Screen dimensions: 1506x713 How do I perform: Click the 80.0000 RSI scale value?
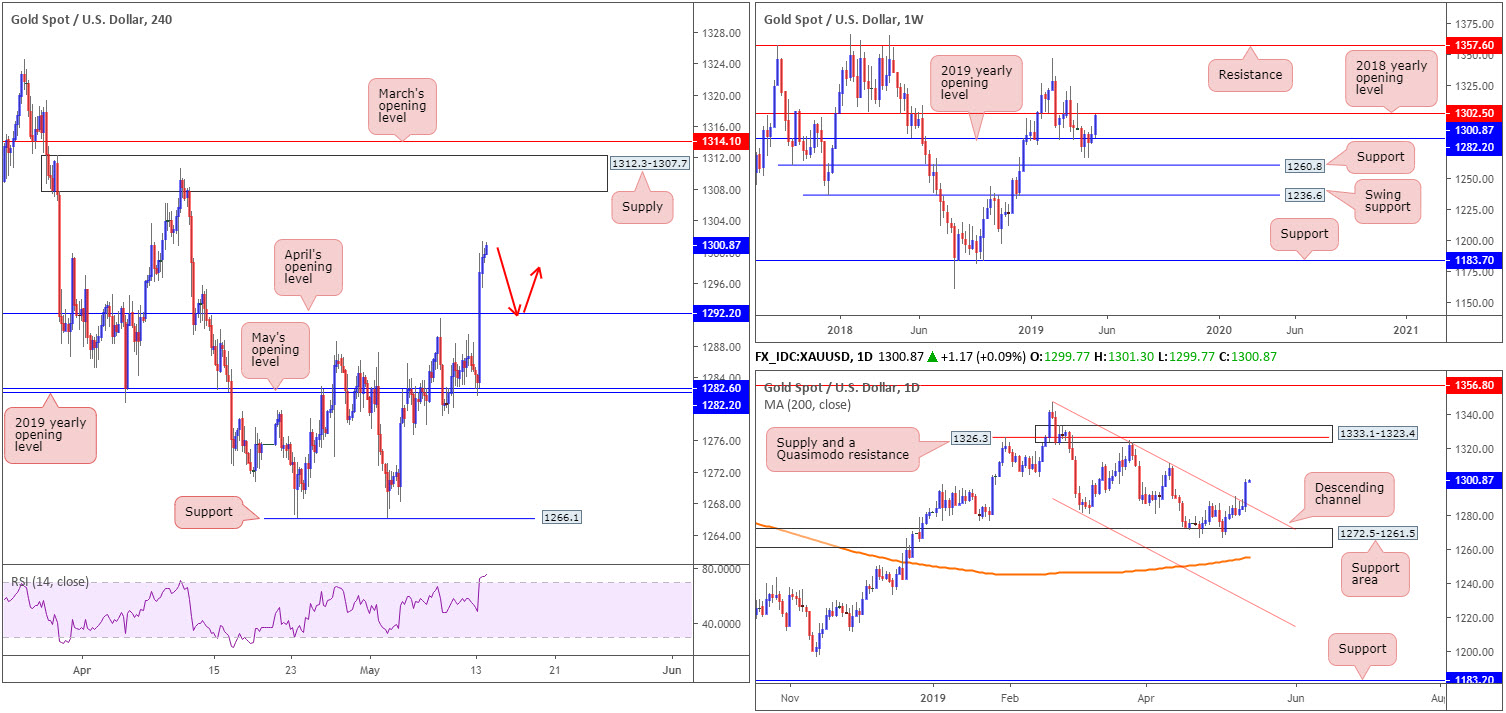pos(721,569)
